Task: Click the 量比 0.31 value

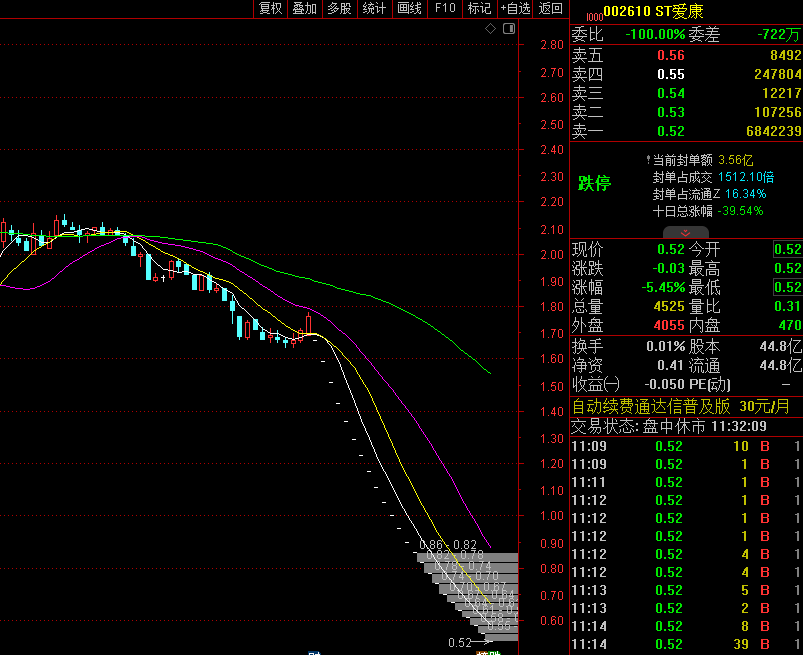Action: click(x=787, y=306)
